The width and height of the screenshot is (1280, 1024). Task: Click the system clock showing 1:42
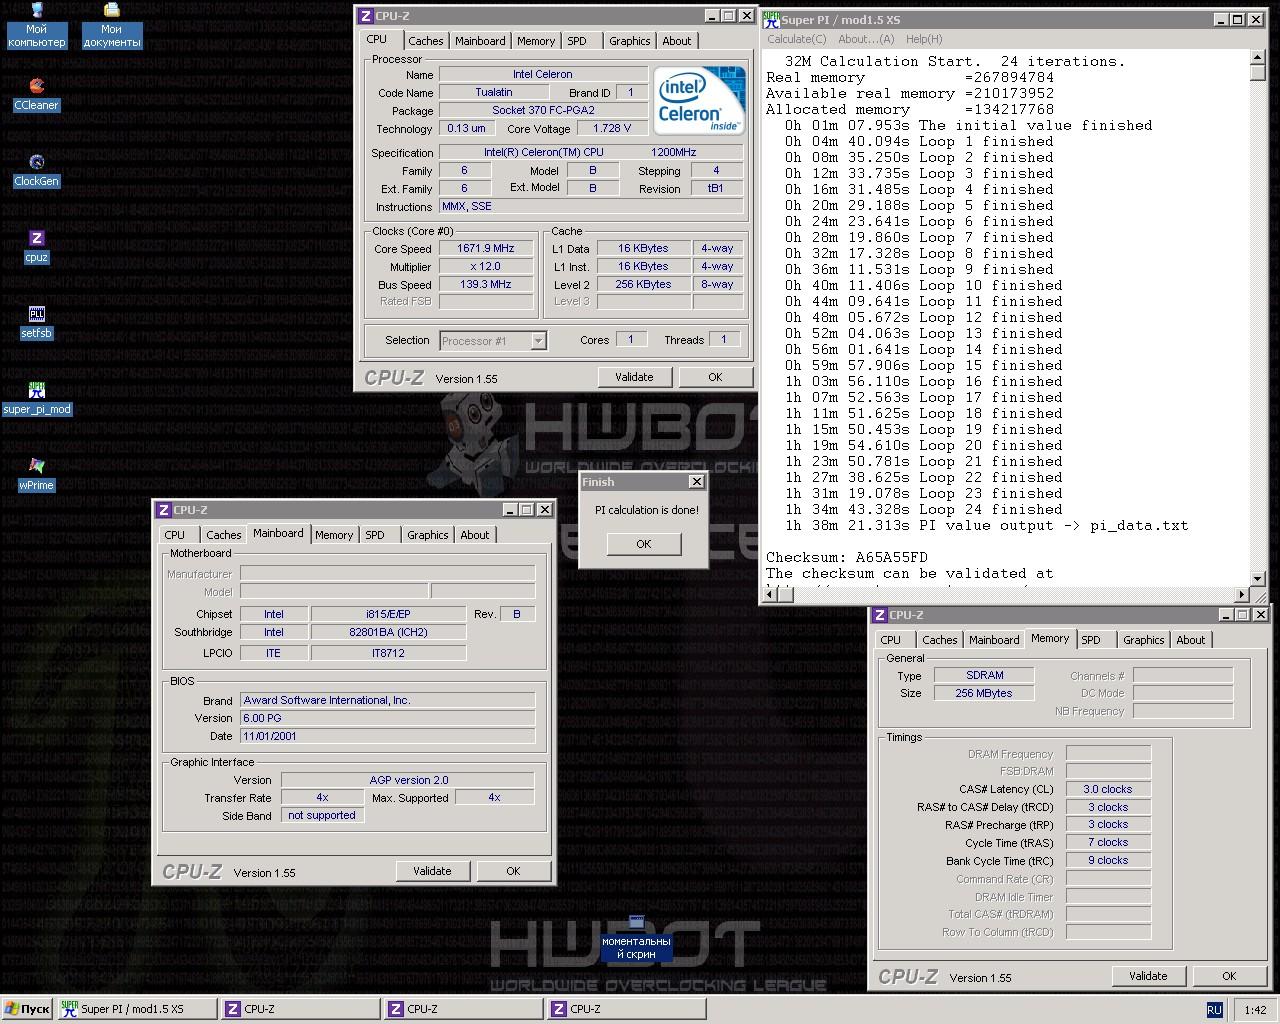pos(1256,1010)
